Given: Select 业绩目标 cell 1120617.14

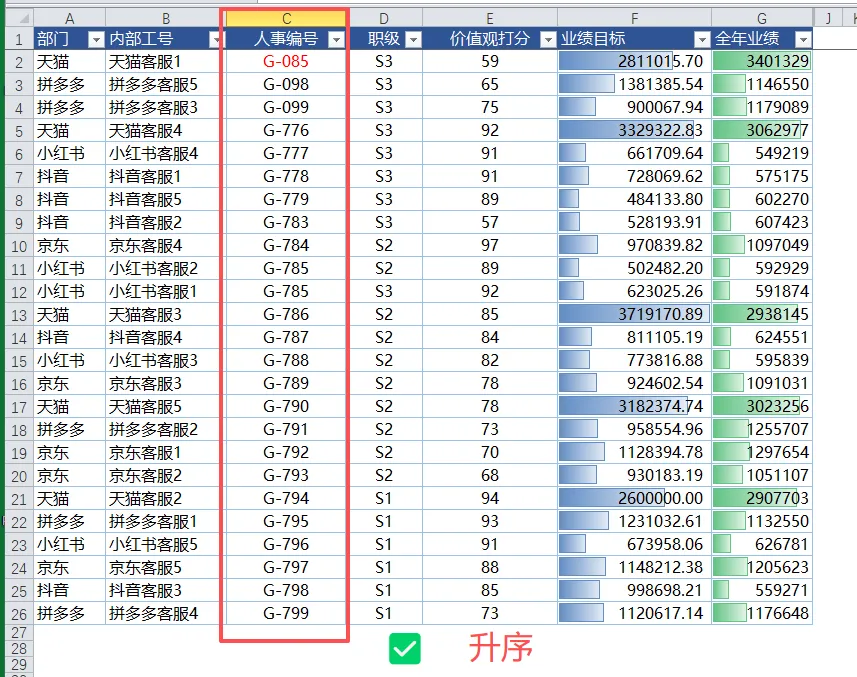Looking at the screenshot, I should click(x=635, y=613).
